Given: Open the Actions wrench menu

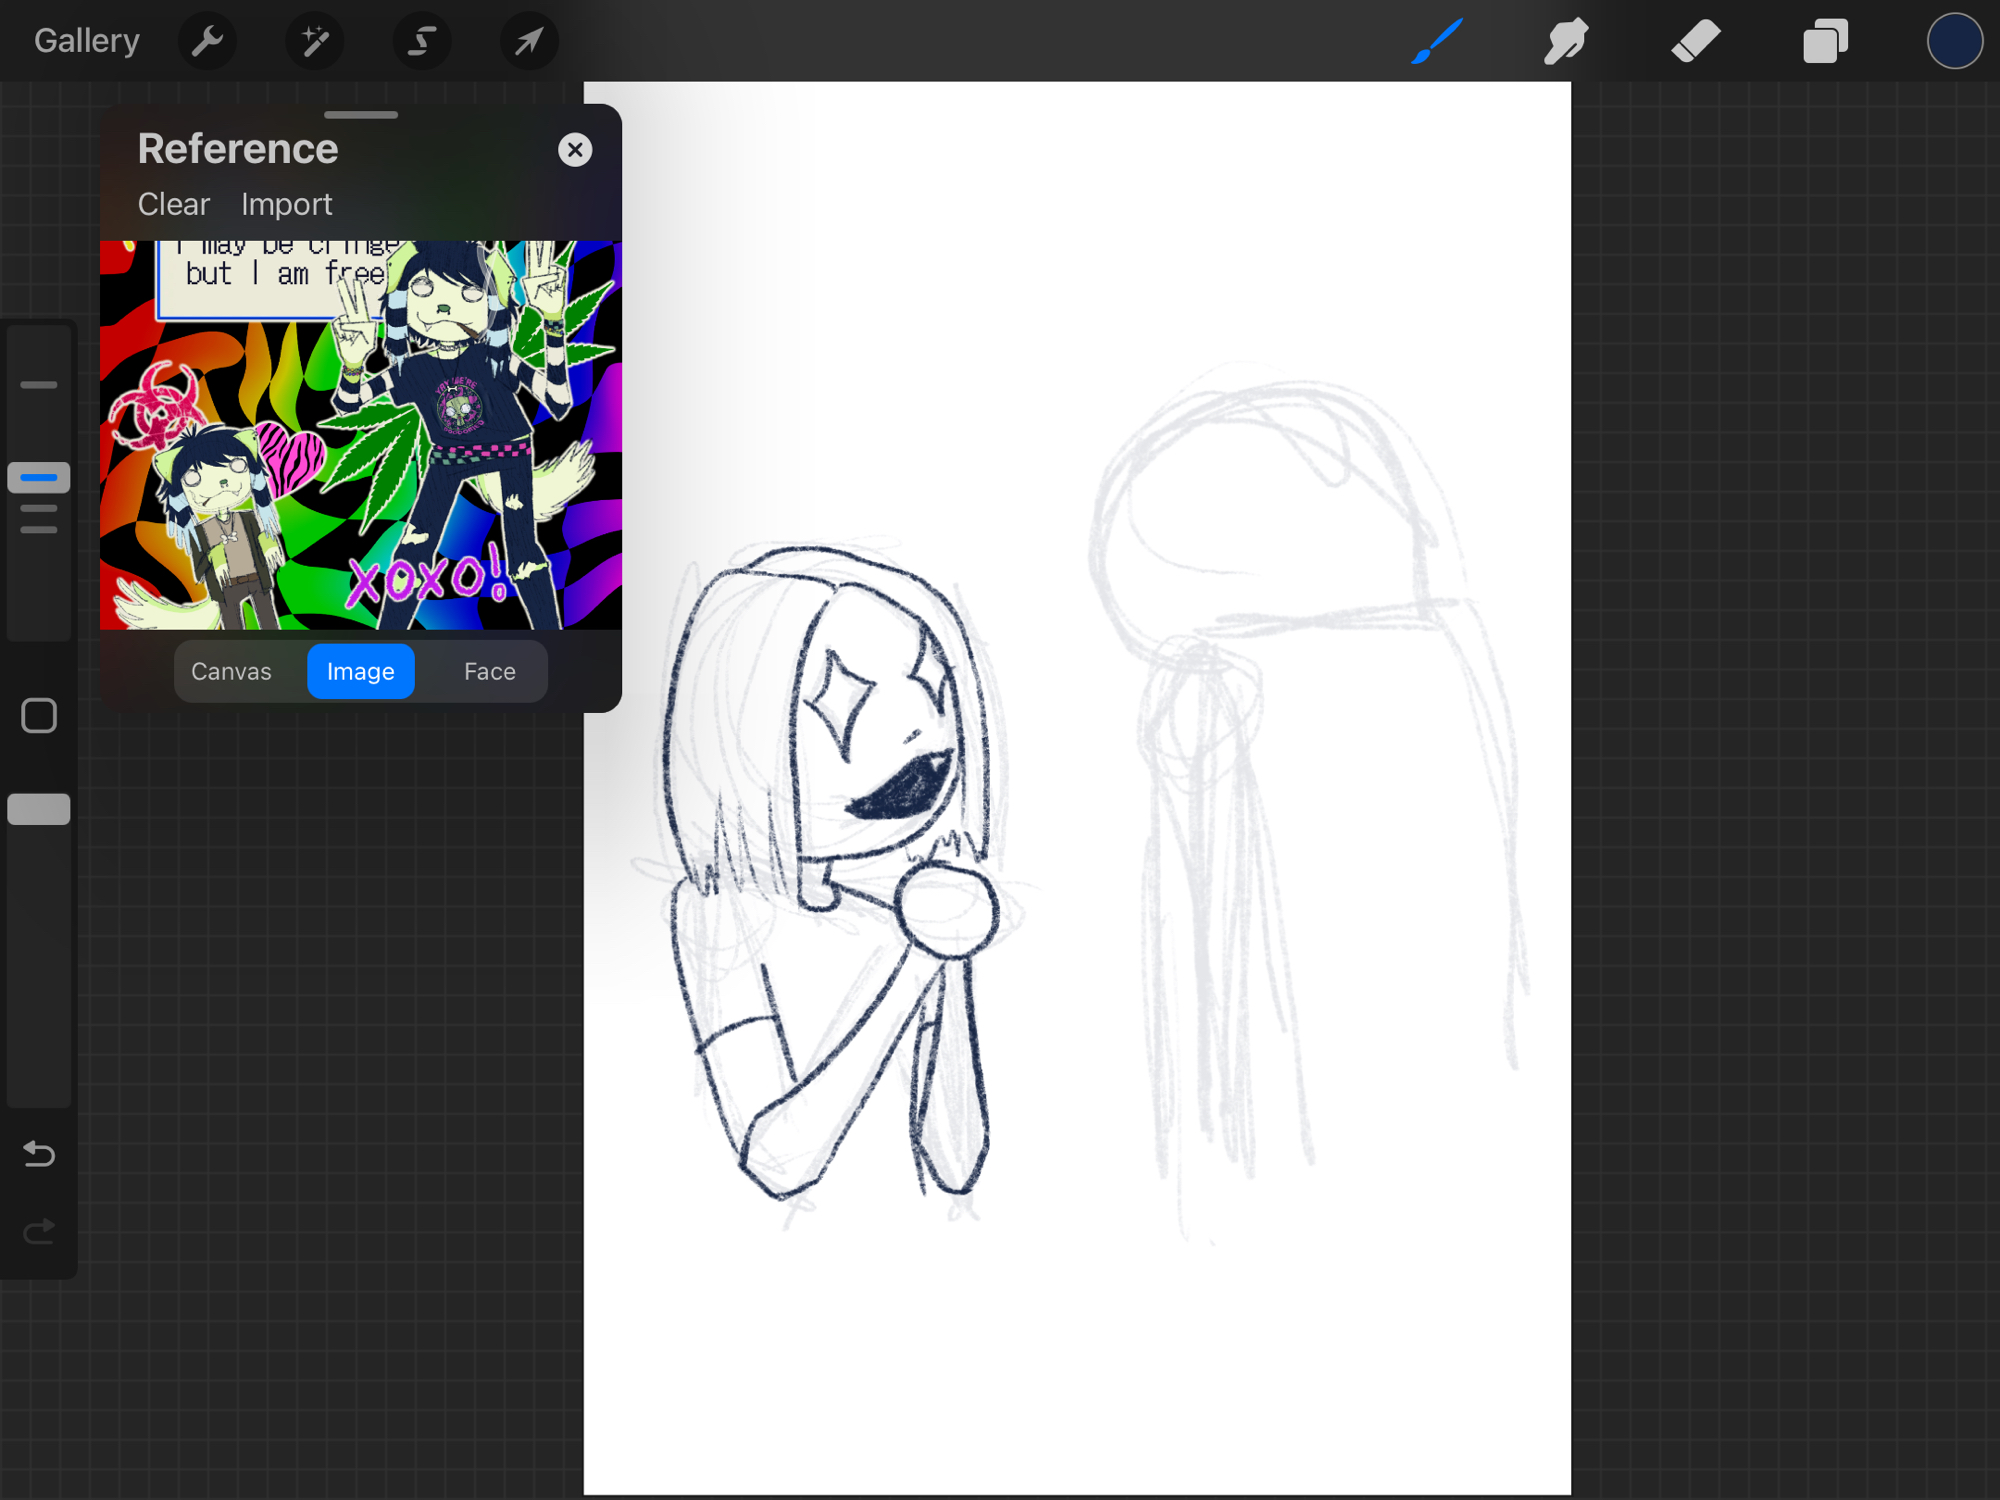Looking at the screenshot, I should pos(207,41).
